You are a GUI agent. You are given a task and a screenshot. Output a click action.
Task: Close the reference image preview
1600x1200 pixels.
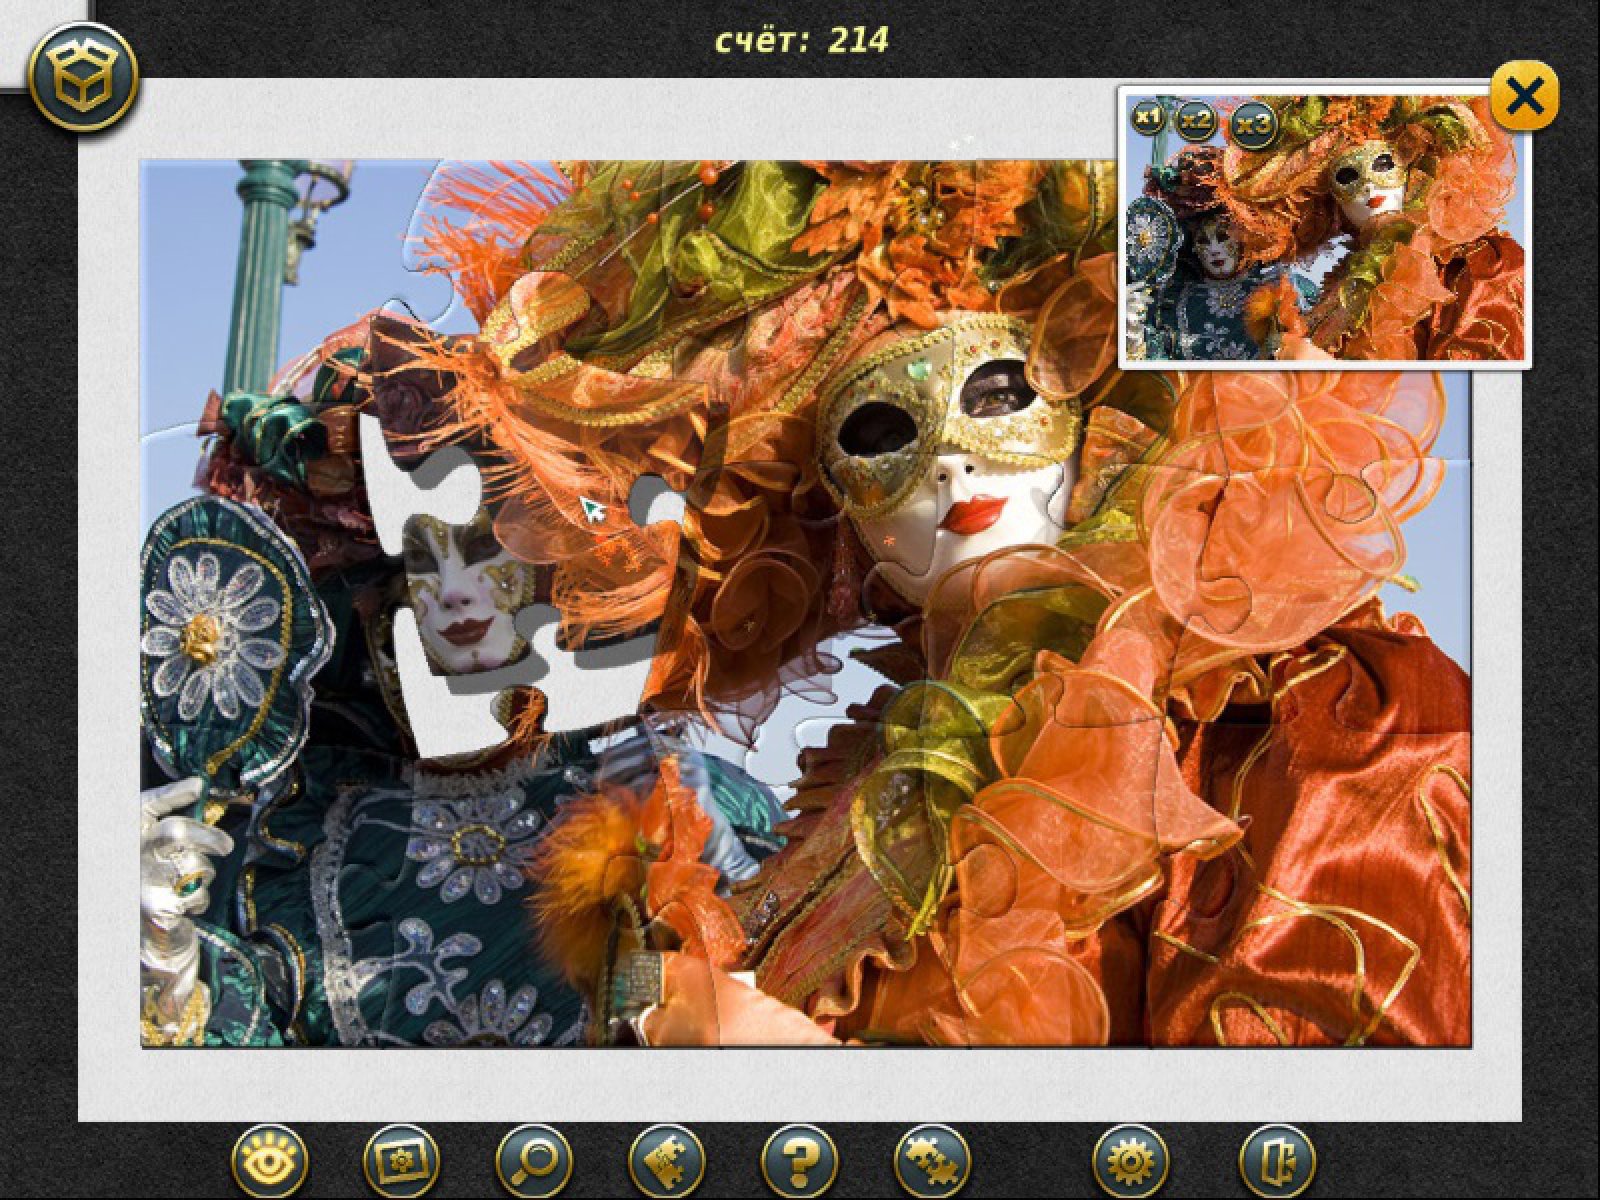coord(1524,96)
